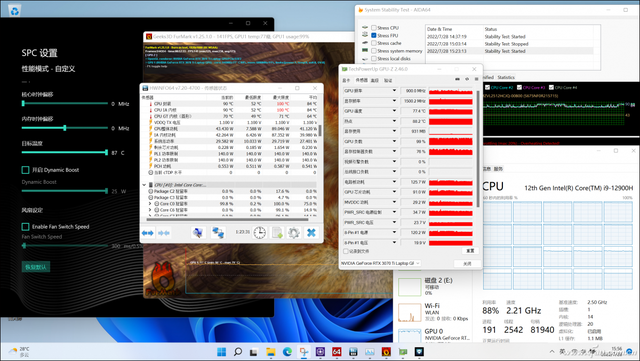Click 内存时钟偏移 slider handle
Screen dimensions: 640x361
pos(64,128)
